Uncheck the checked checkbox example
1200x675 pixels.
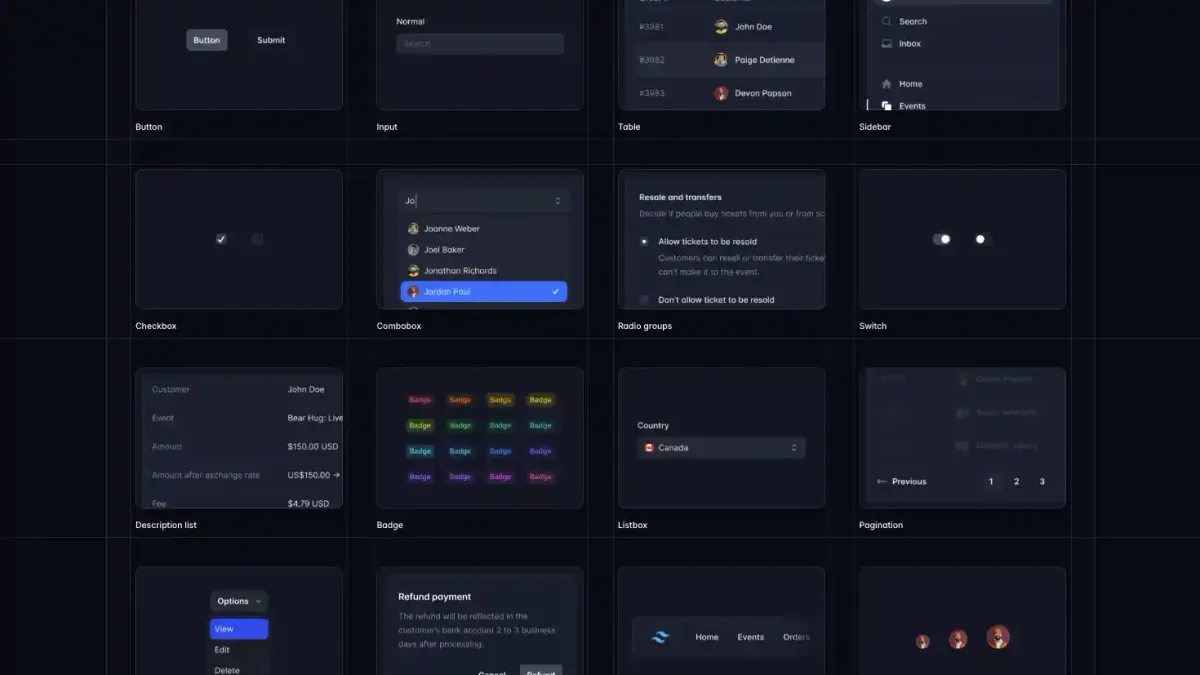pos(221,239)
